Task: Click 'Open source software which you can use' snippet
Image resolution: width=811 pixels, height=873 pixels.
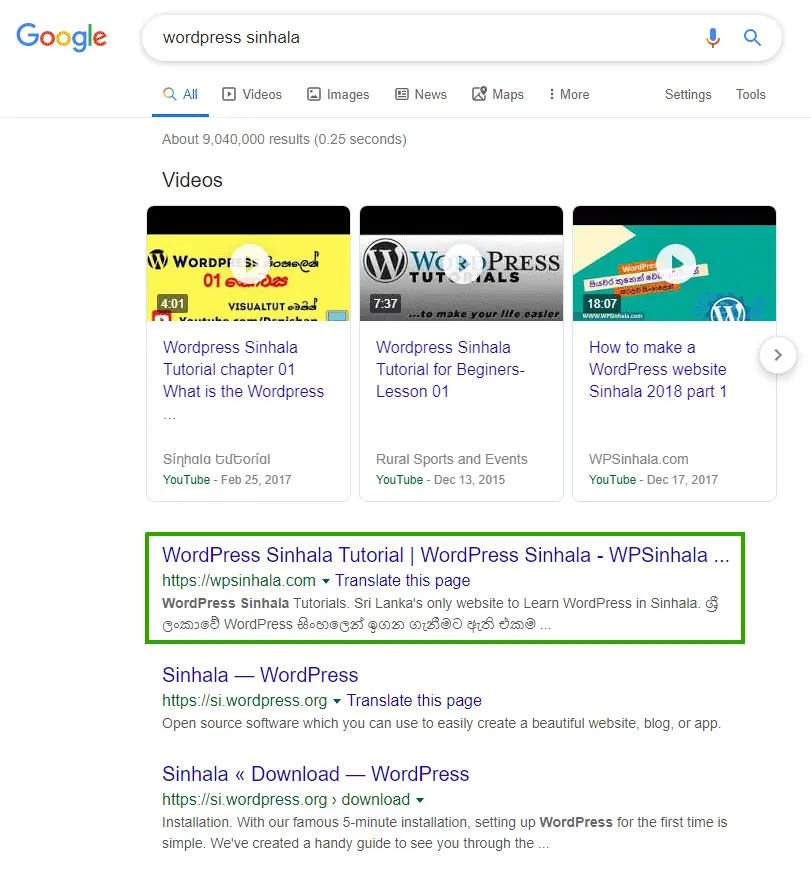Action: [x=441, y=723]
